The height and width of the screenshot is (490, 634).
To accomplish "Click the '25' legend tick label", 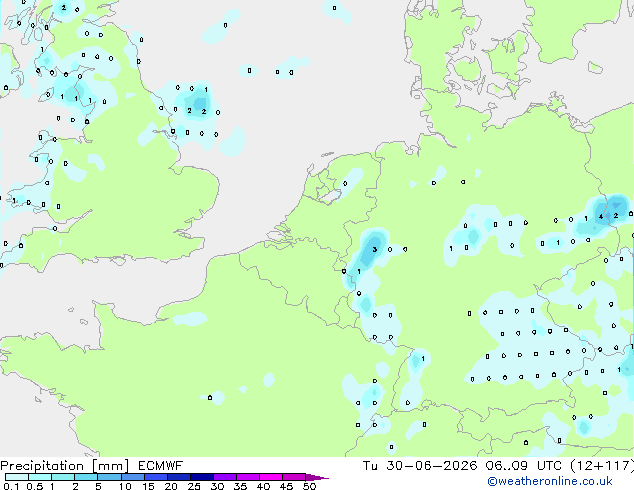I will [194, 486].
